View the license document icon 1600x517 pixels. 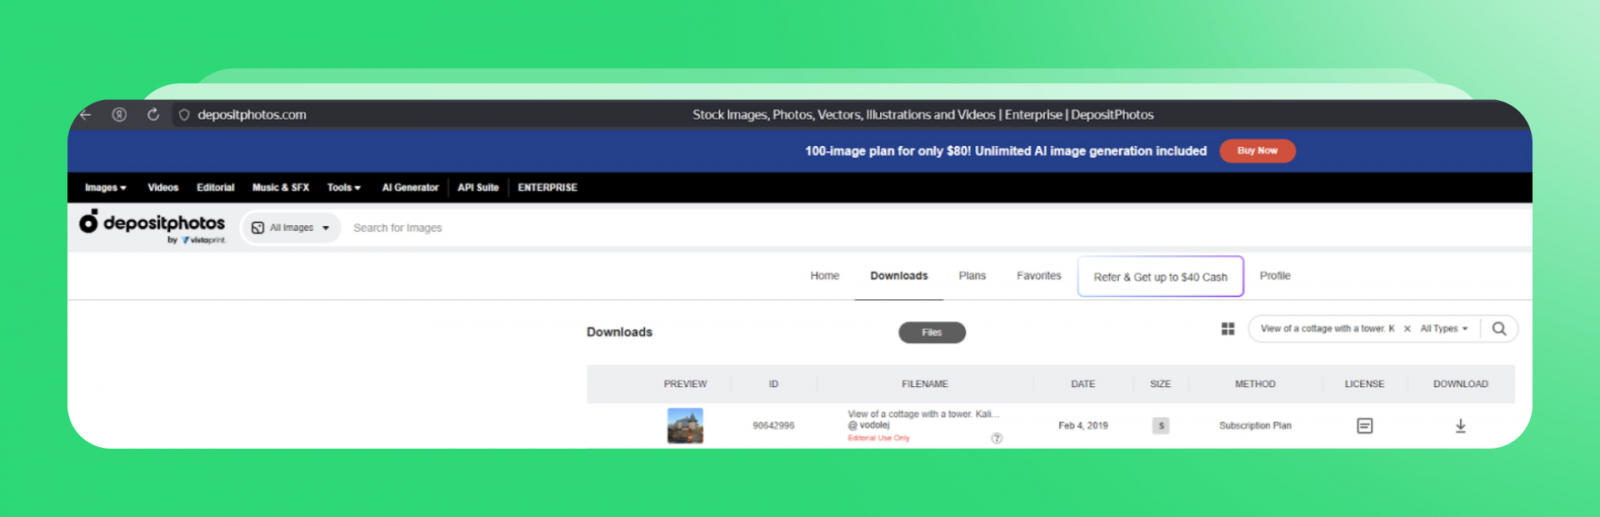(1364, 426)
